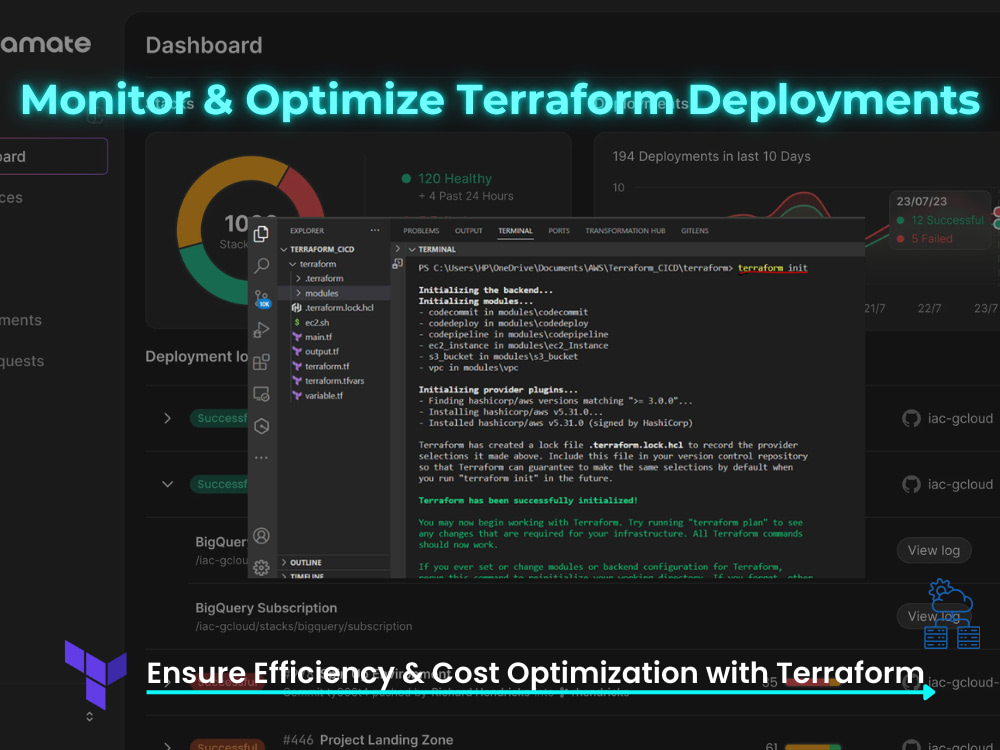The height and width of the screenshot is (750, 1000).
Task: Open the Accounts icon in VS Code
Action: [x=261, y=536]
